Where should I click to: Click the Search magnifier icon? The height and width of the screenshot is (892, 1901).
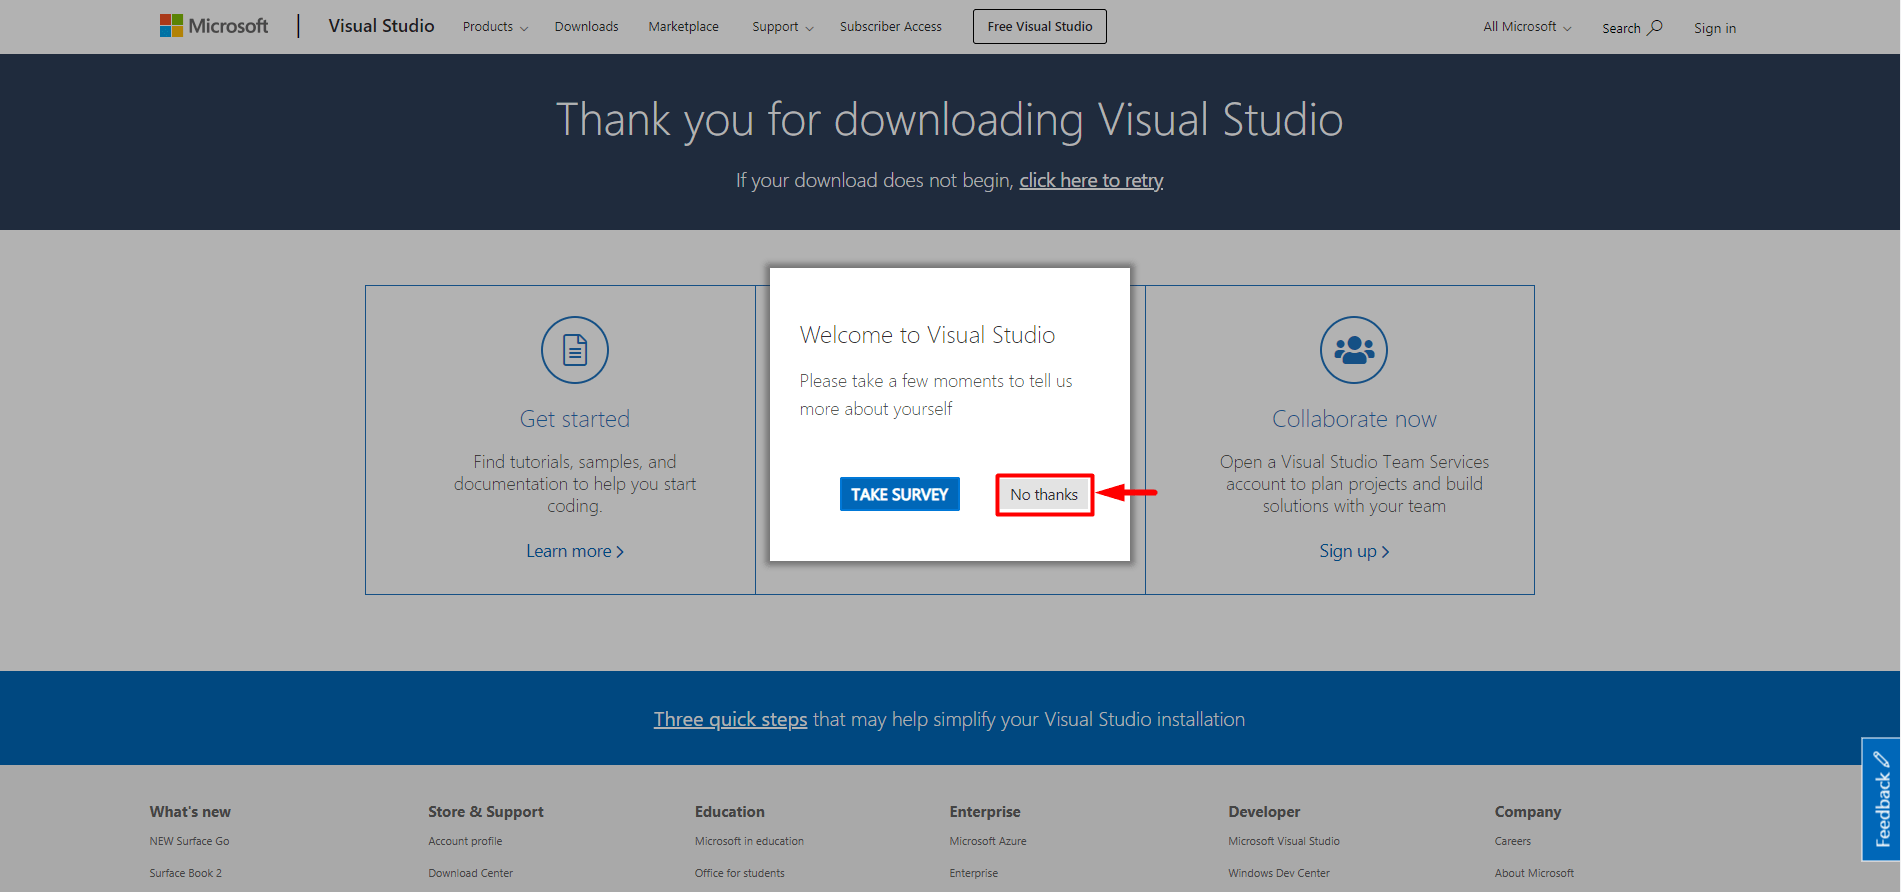pyautogui.click(x=1655, y=27)
